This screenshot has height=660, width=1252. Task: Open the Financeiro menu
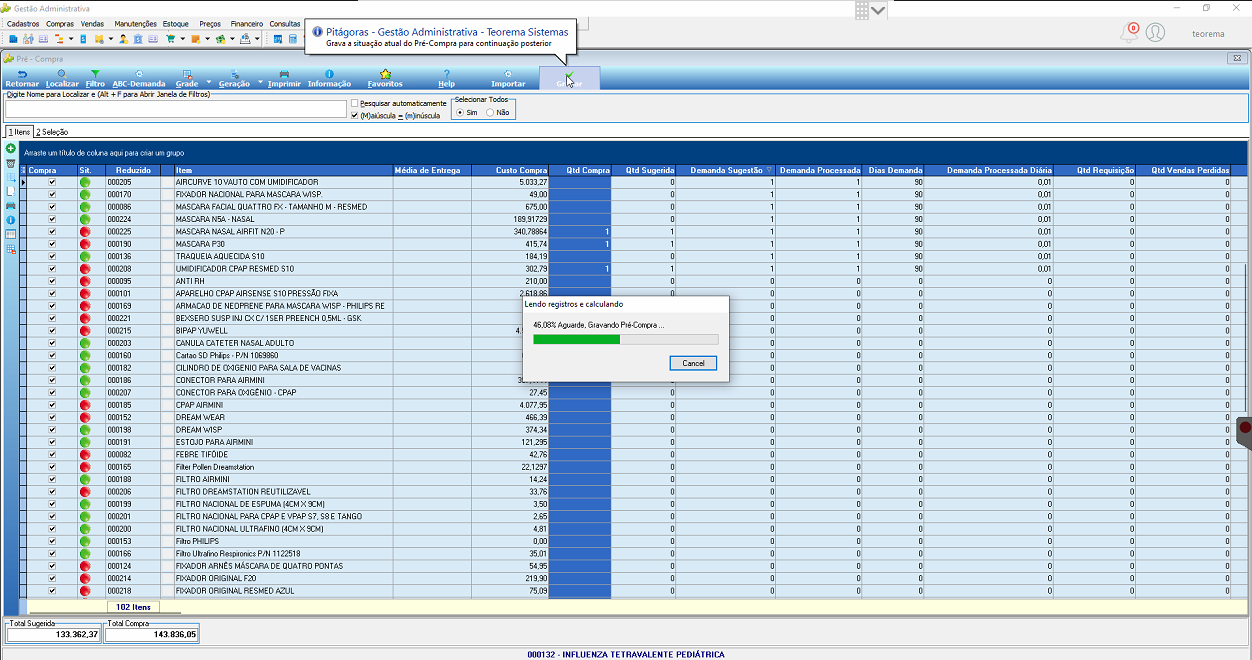coord(246,23)
